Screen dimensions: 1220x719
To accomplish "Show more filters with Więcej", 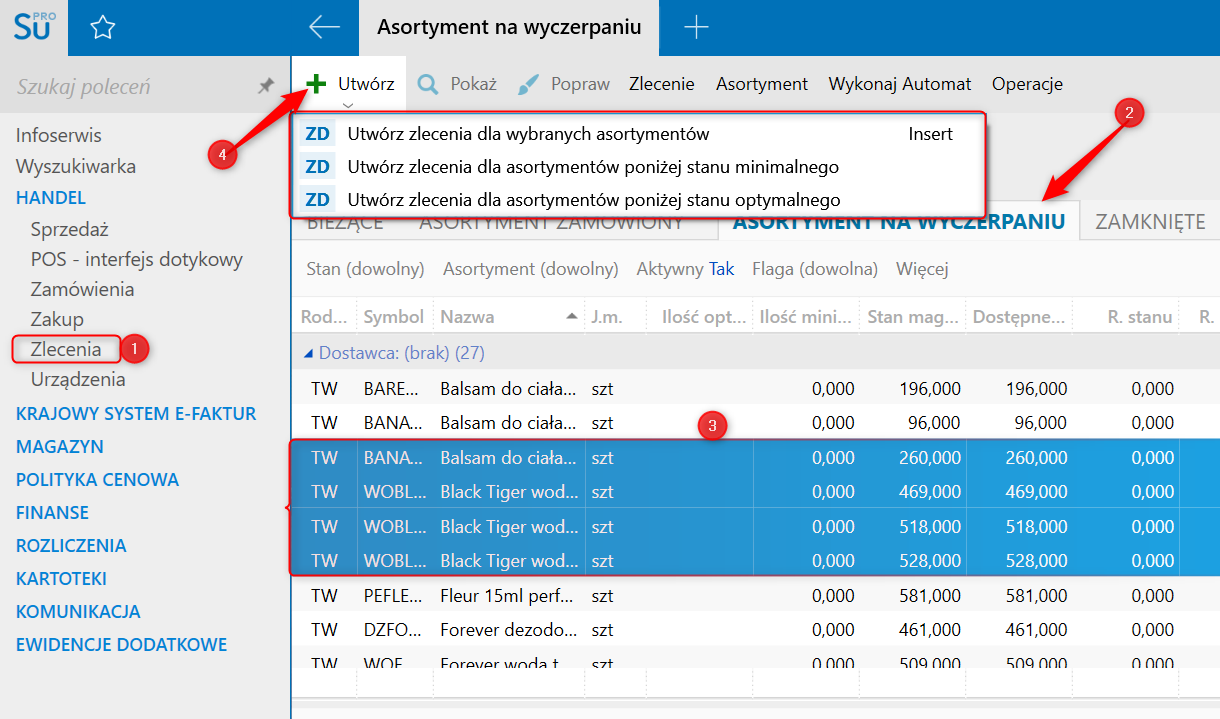I will [x=922, y=269].
